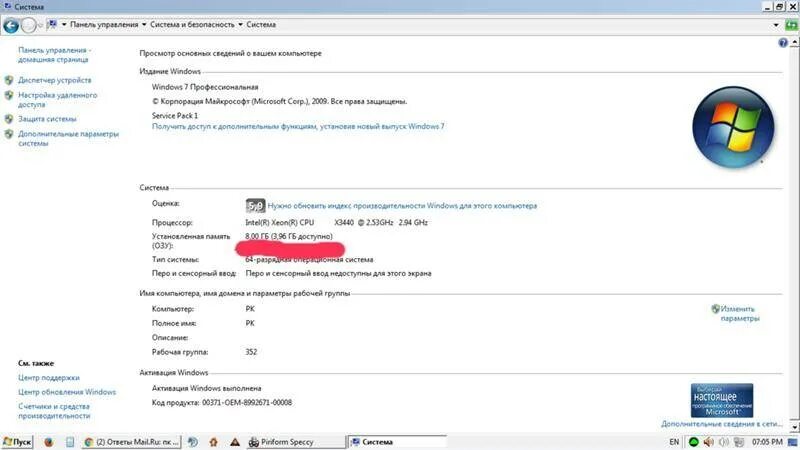Click the shield icon next to Диспетчер устройств

click(x=9, y=80)
